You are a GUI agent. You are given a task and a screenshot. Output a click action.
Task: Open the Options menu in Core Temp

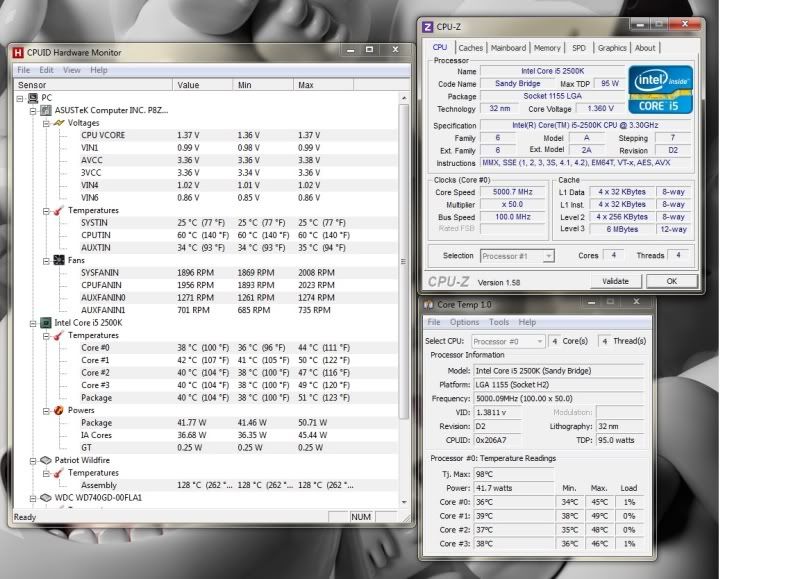pyautogui.click(x=463, y=322)
